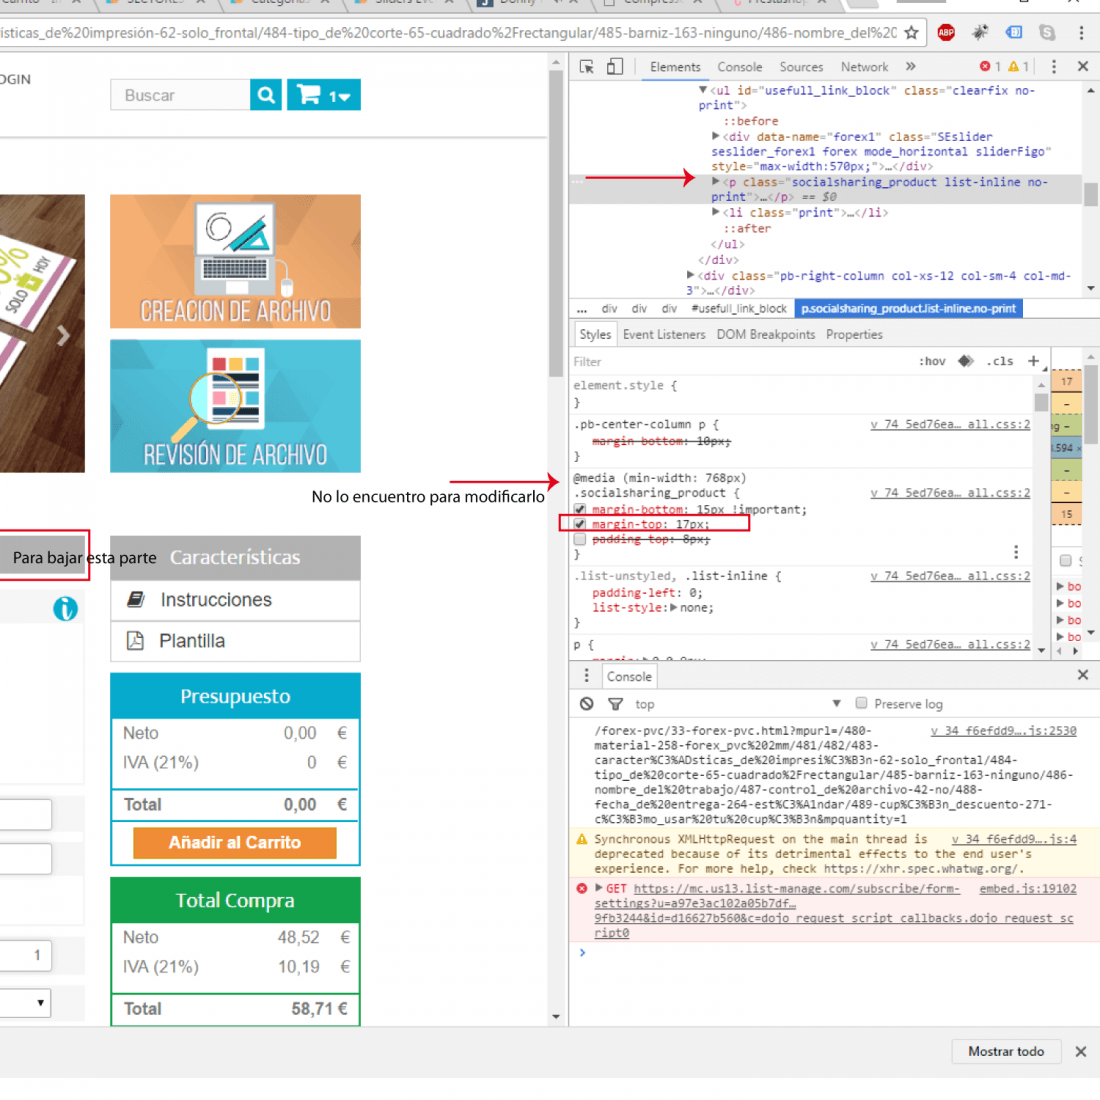Toggle the .cls class editor button
This screenshot has height=1100, width=1100.
(1000, 361)
